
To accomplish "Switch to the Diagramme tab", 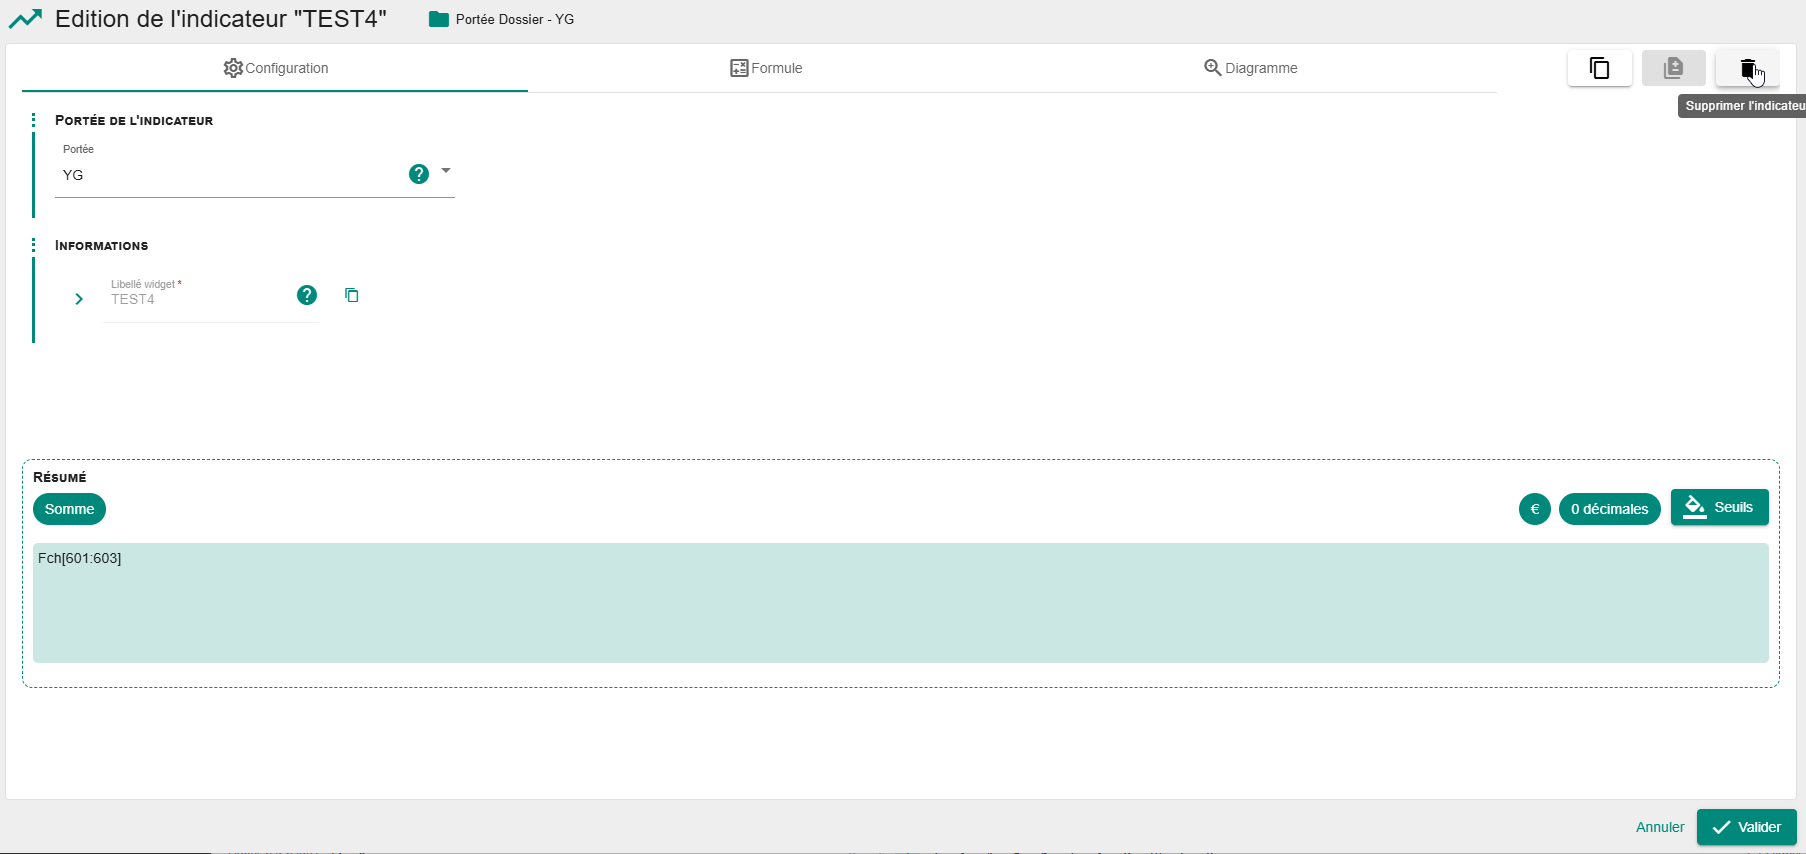I will coord(1250,68).
